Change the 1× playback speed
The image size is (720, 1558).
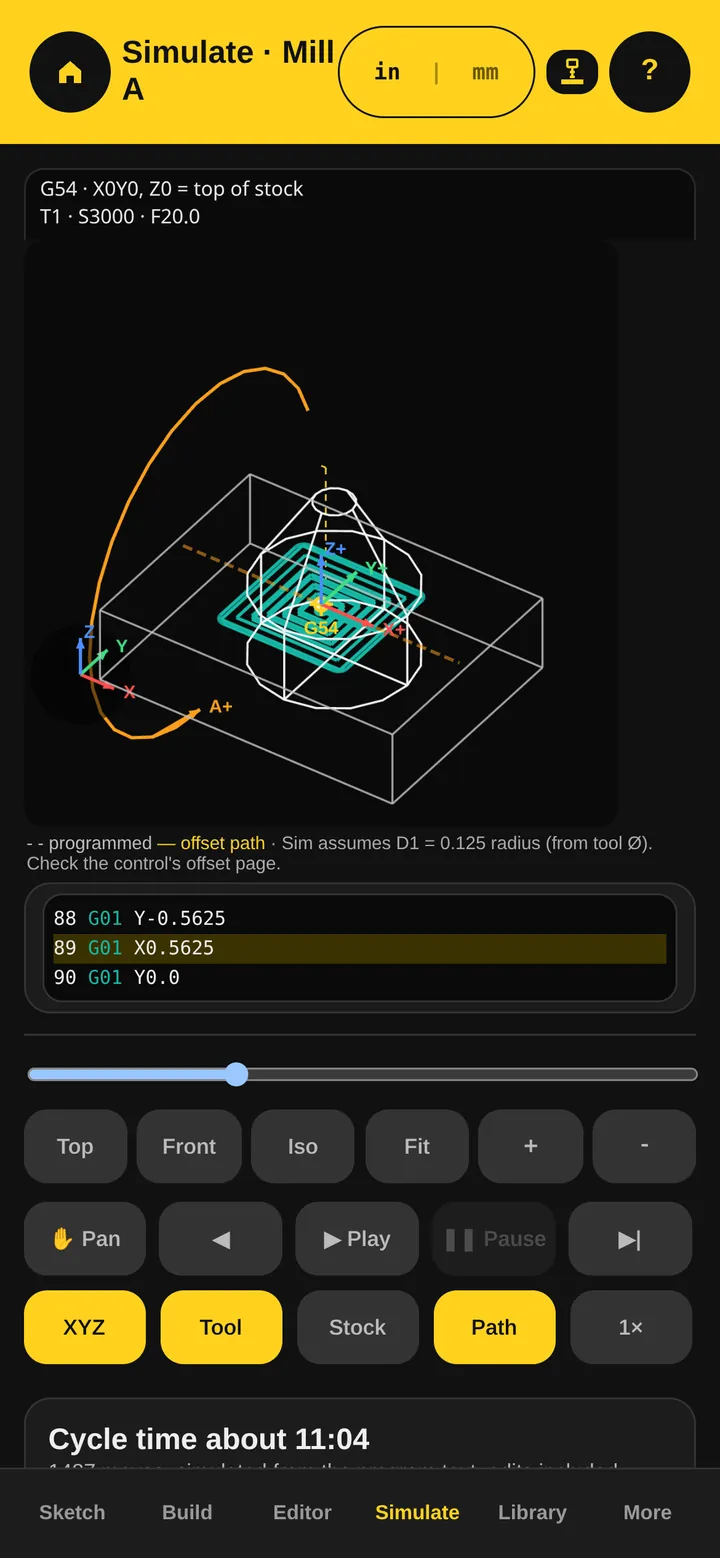pos(630,1327)
